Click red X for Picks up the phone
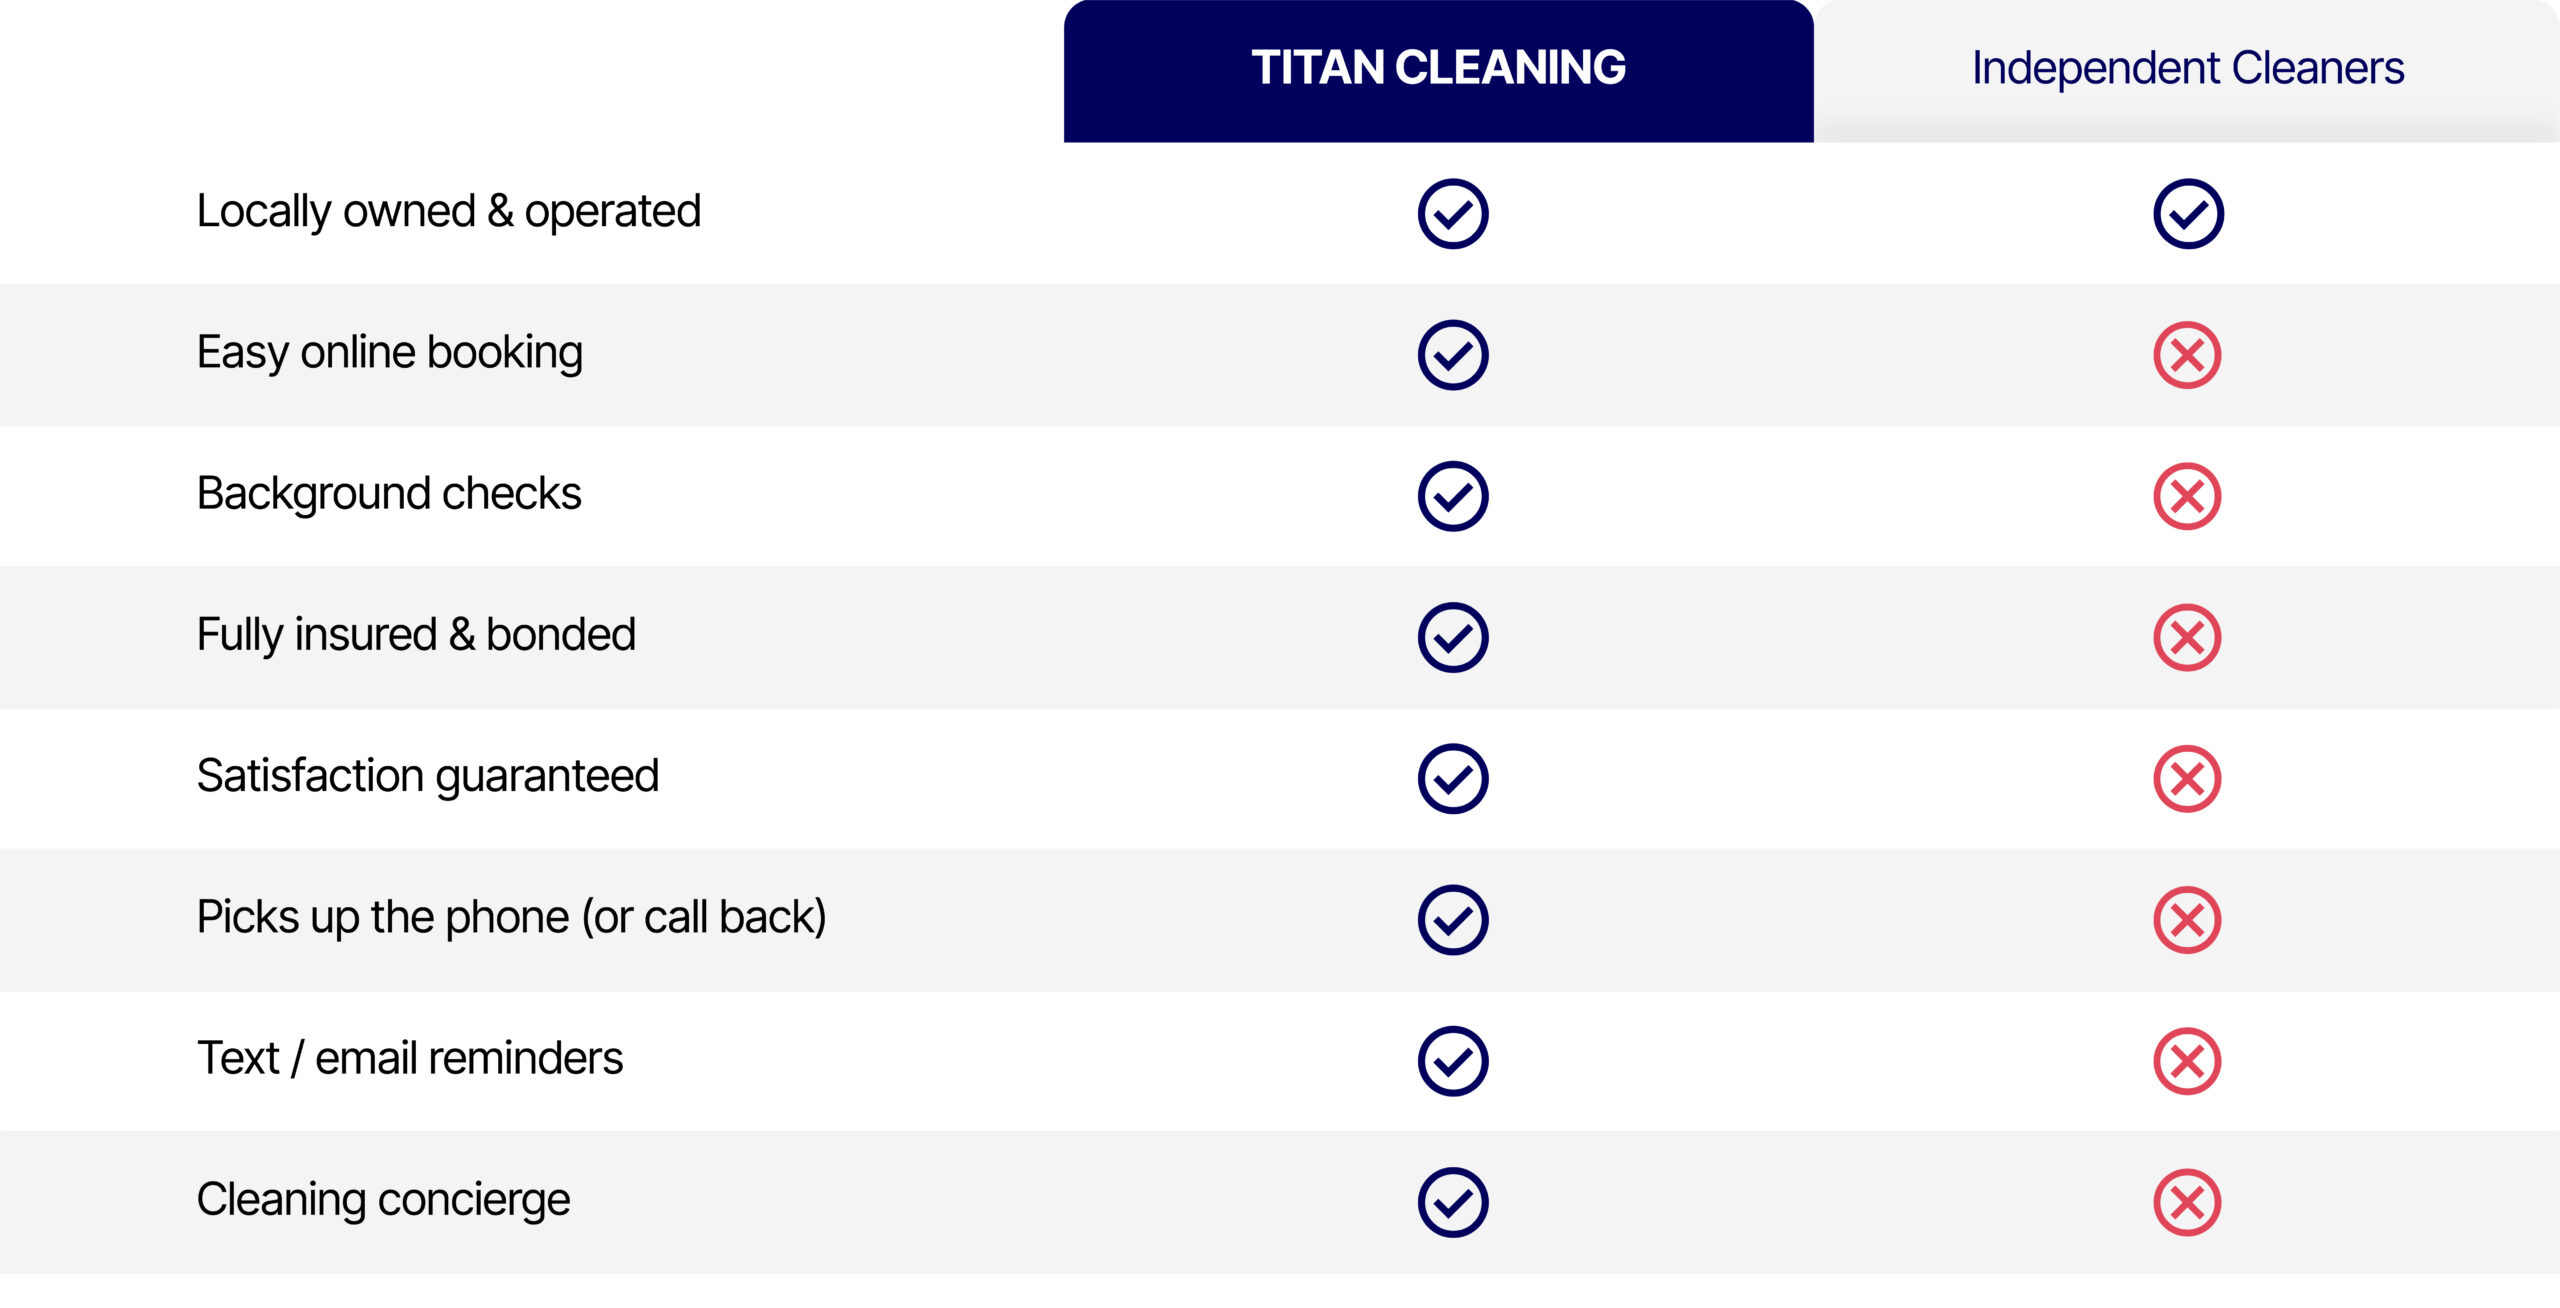The image size is (2560, 1308). (x=2187, y=919)
